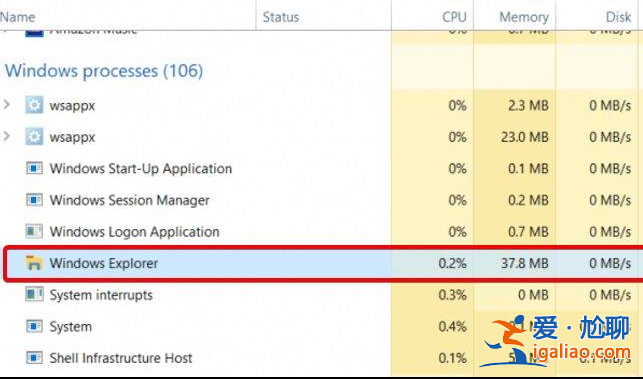Image resolution: width=643 pixels, height=379 pixels.
Task: Sort processes by the Name column header
Action: coord(18,17)
